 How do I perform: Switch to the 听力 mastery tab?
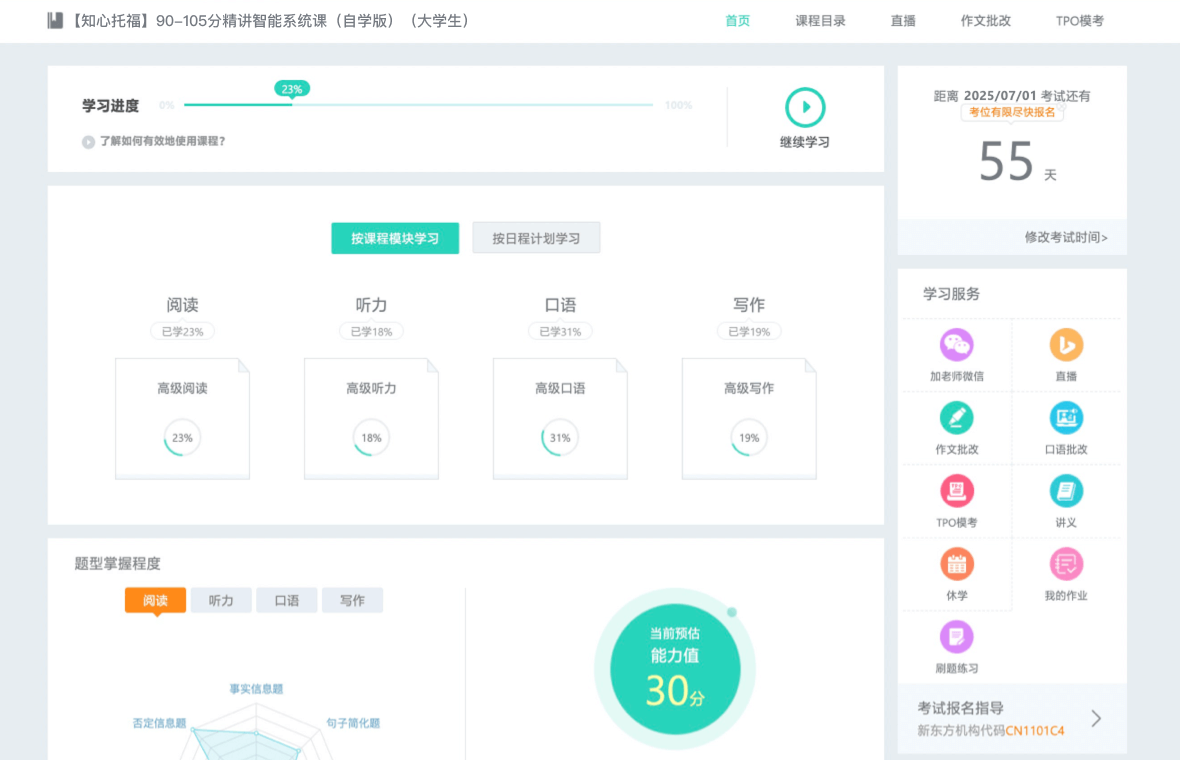[x=221, y=600]
